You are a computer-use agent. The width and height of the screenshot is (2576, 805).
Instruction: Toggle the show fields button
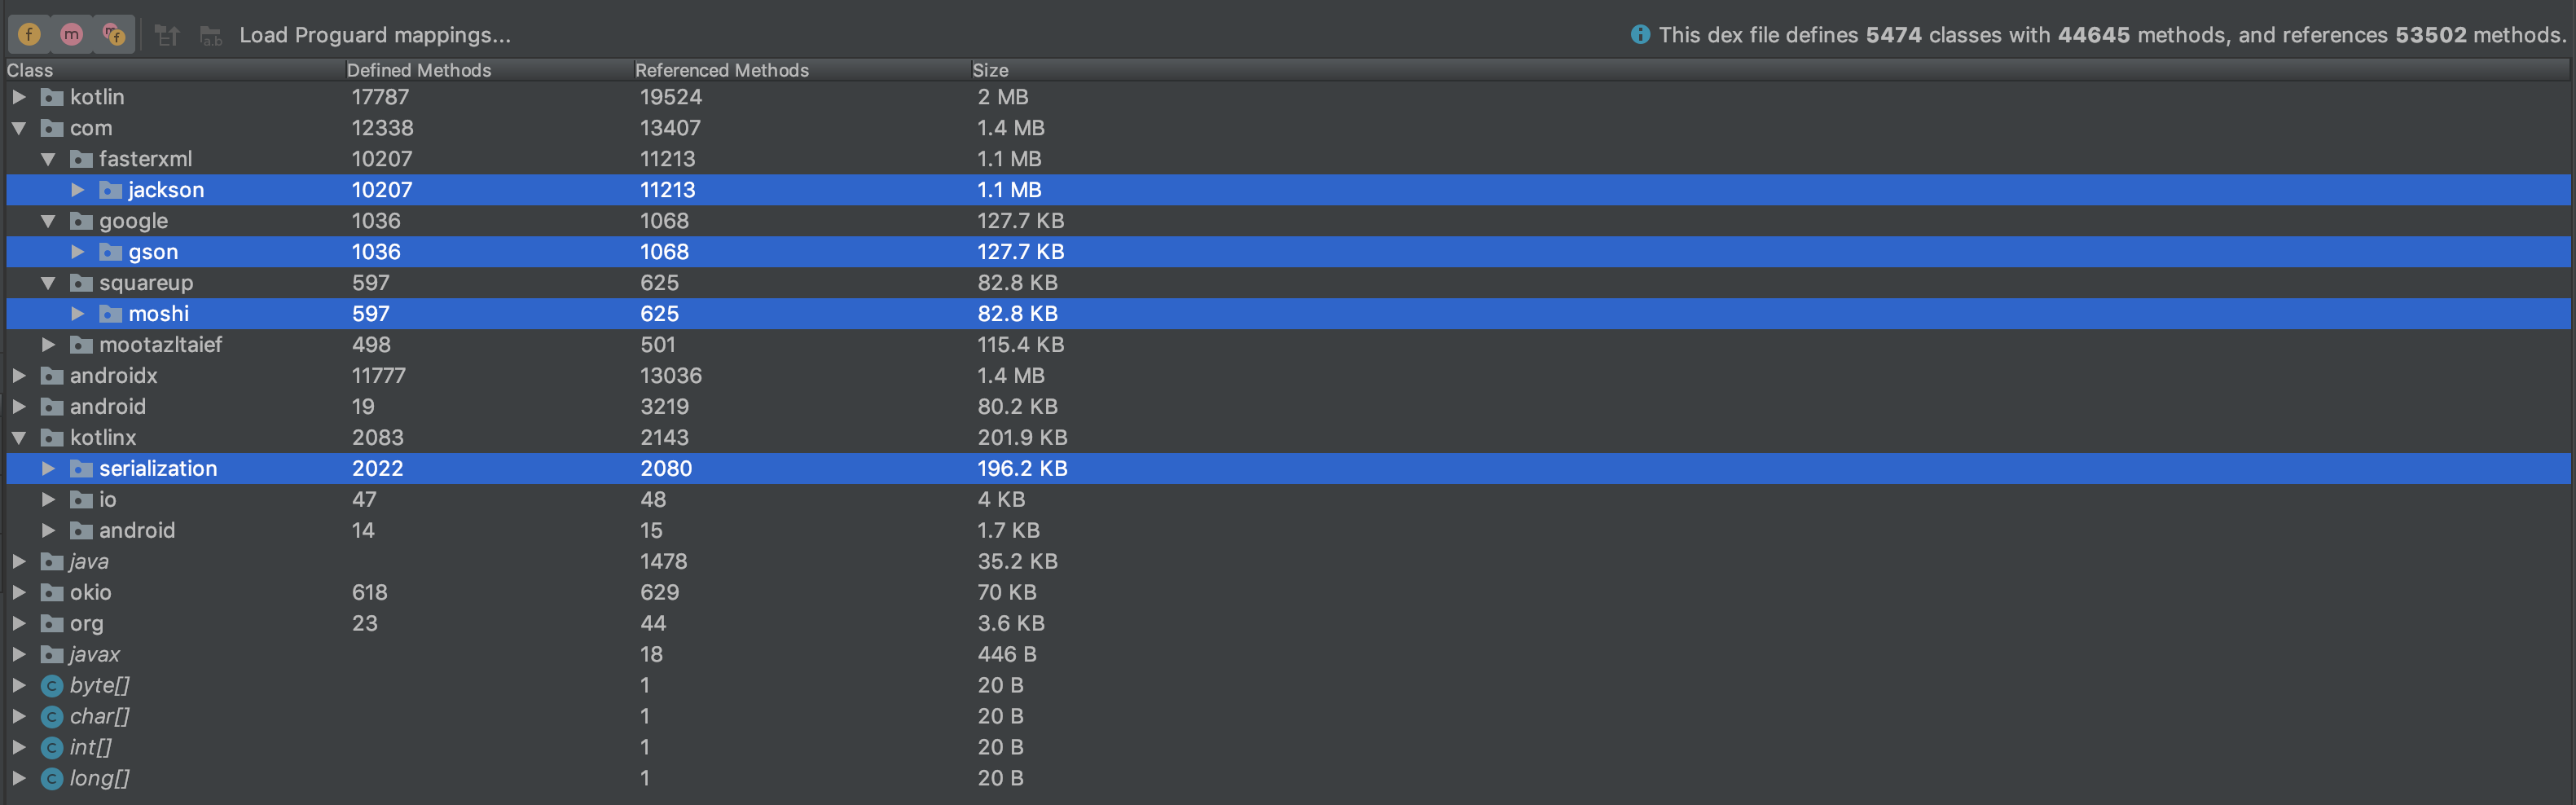coord(30,35)
